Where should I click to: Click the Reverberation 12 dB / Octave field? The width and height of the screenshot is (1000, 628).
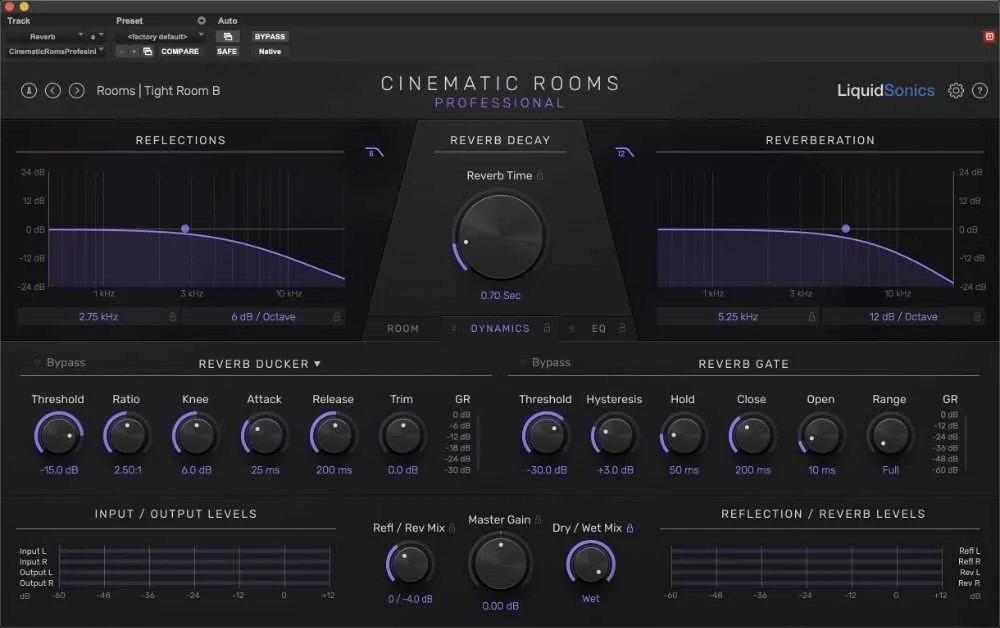pos(903,316)
